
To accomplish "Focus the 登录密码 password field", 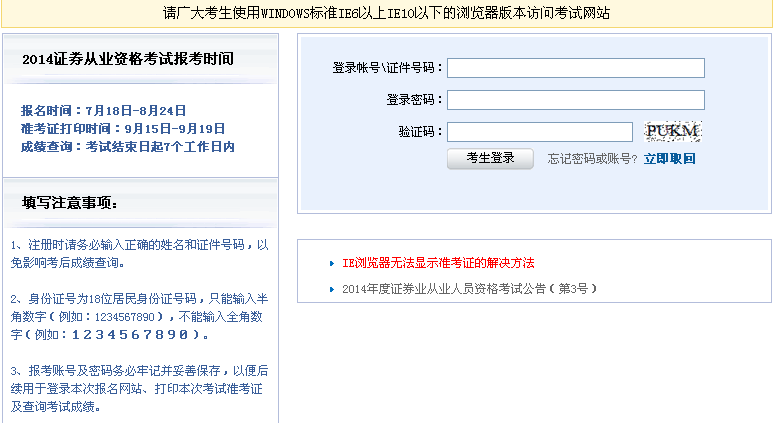I will coord(576,100).
